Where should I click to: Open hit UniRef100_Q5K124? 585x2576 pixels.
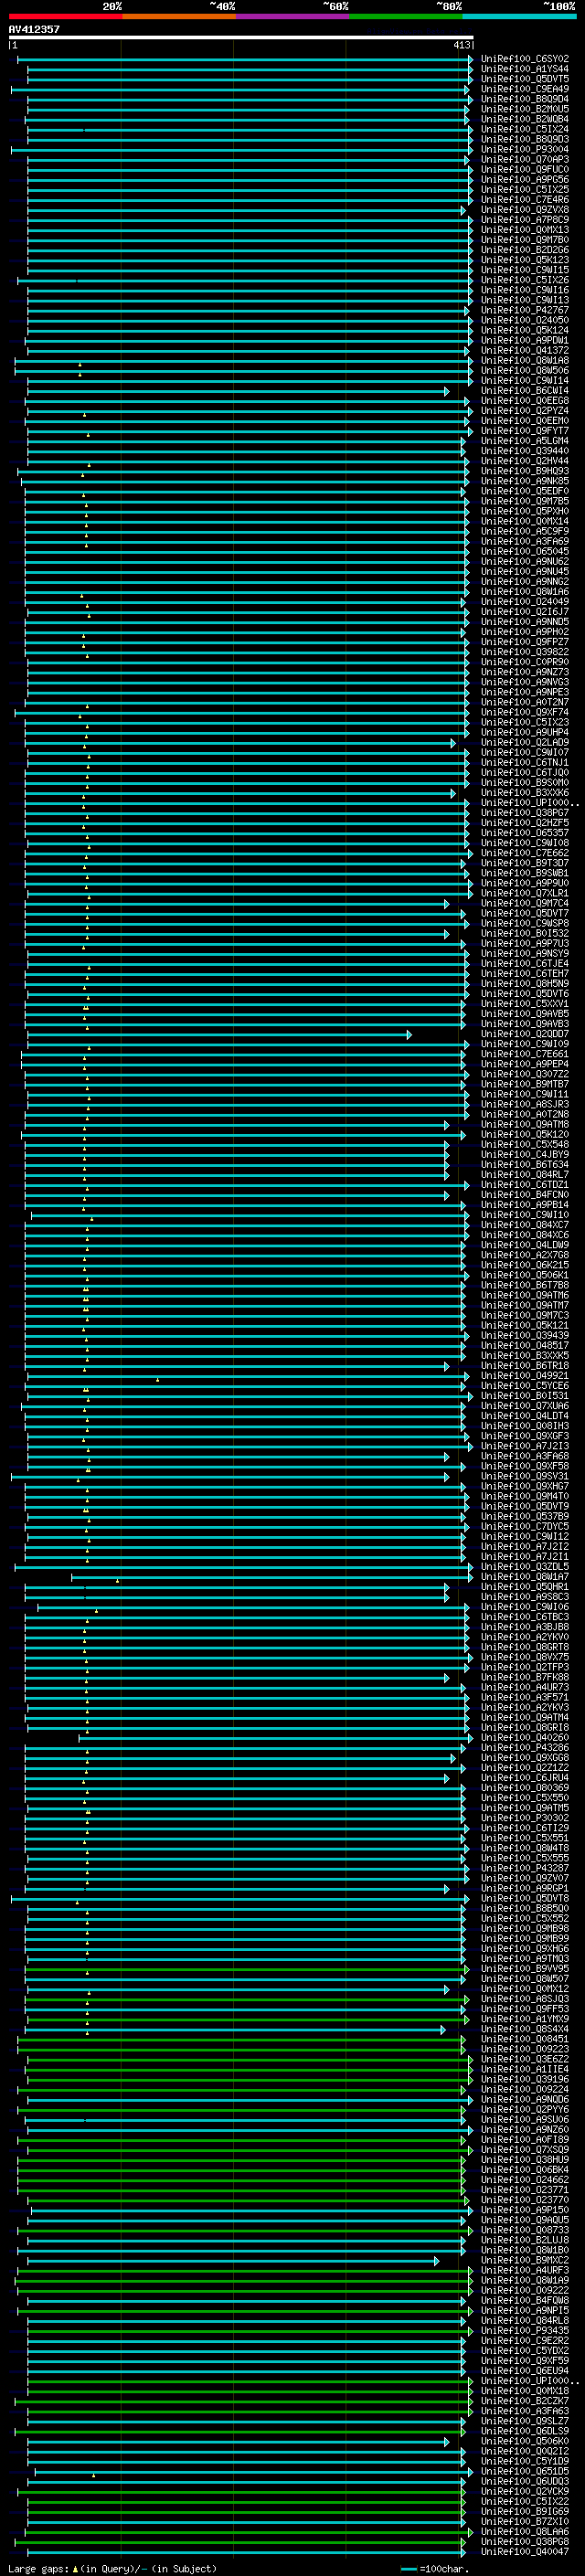524,331
